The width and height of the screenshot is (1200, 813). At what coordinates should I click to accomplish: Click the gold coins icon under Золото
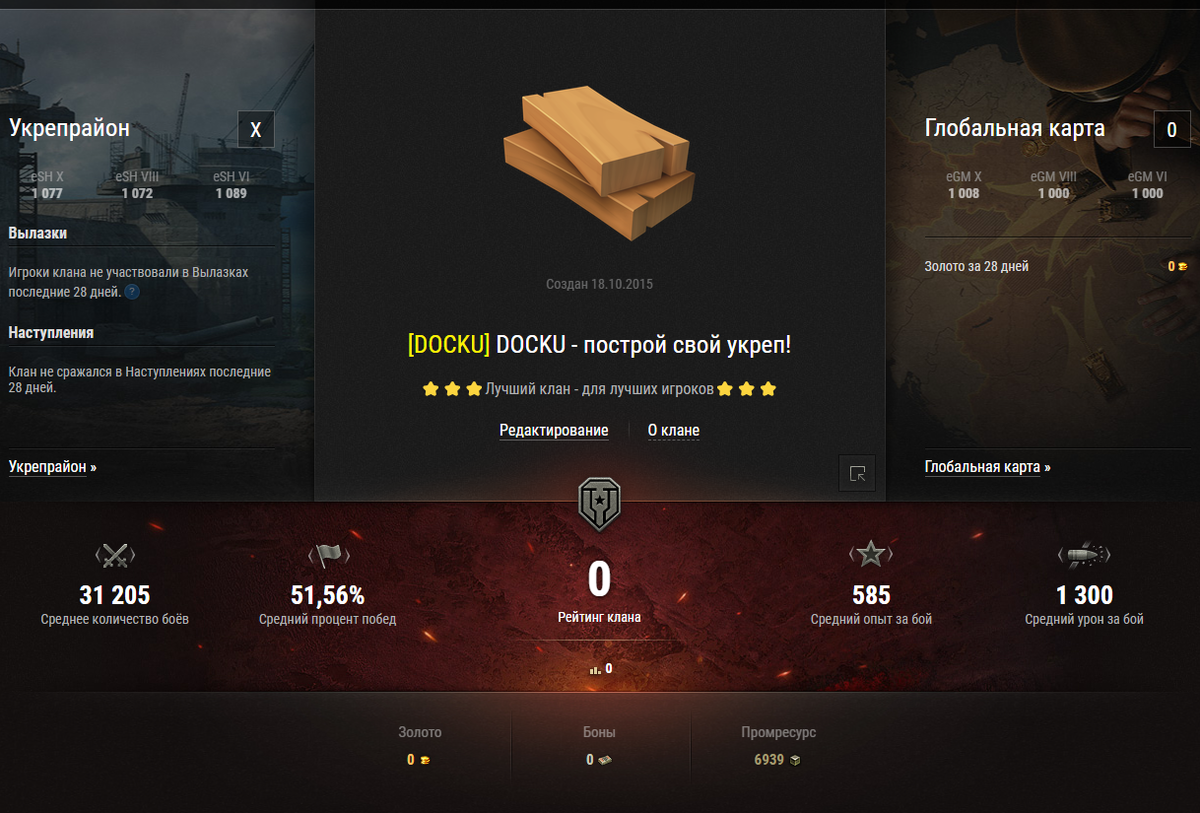424,760
